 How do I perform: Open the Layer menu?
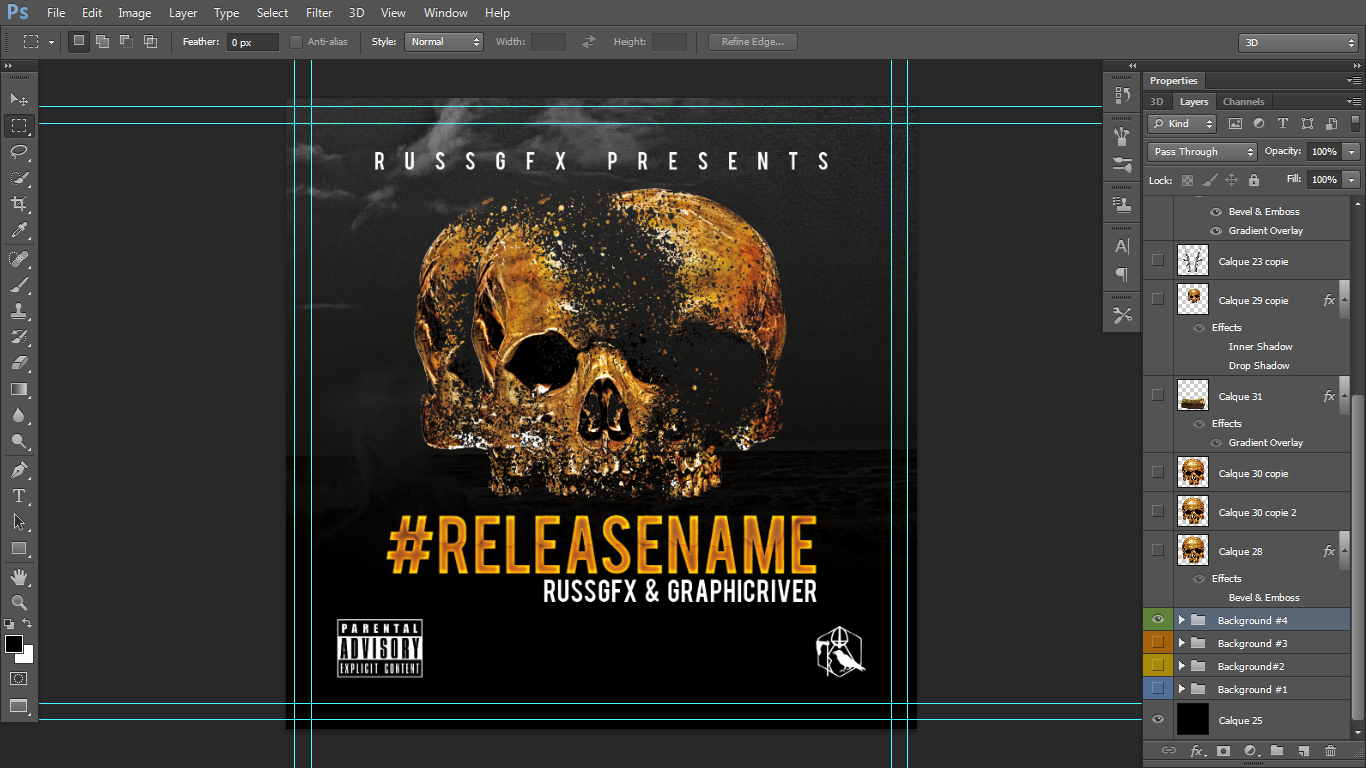(x=183, y=13)
